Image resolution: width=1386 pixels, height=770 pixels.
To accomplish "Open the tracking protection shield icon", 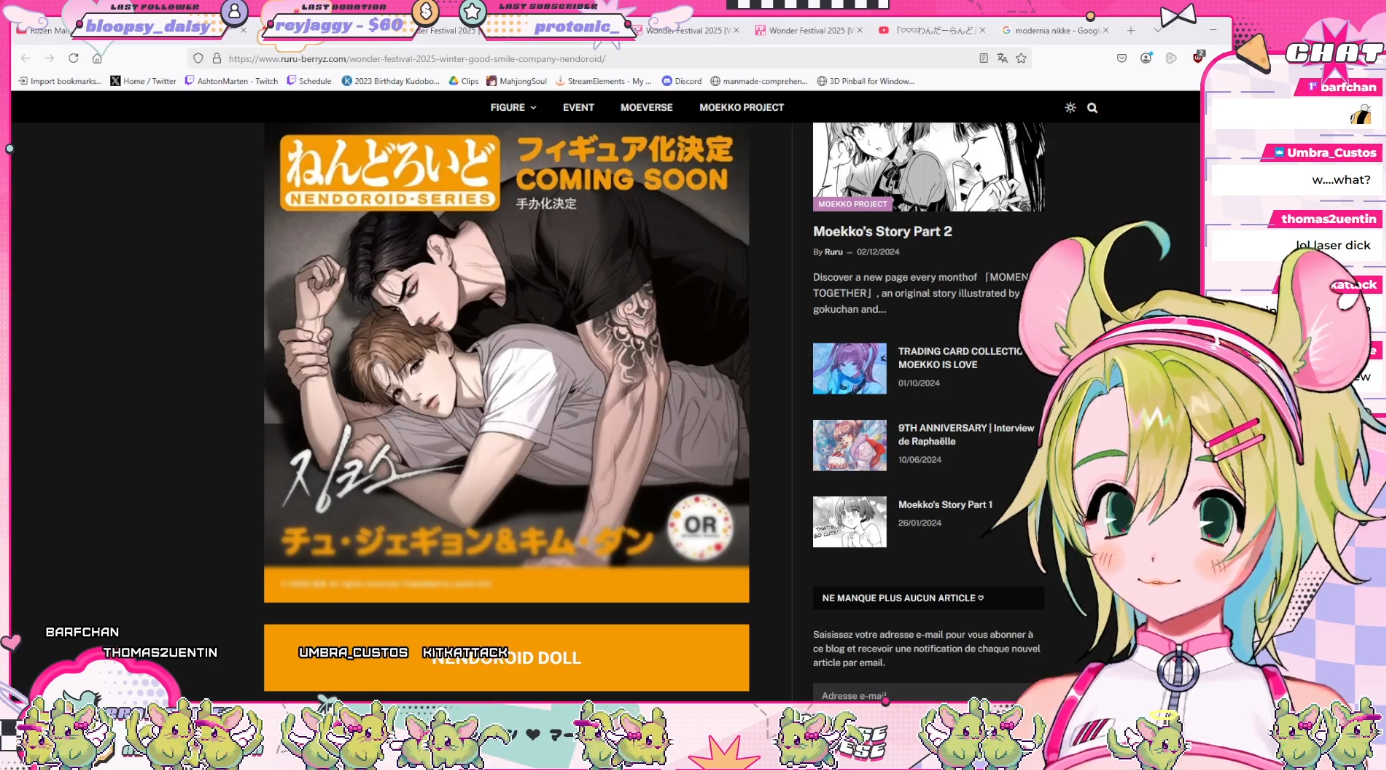I will 198,58.
